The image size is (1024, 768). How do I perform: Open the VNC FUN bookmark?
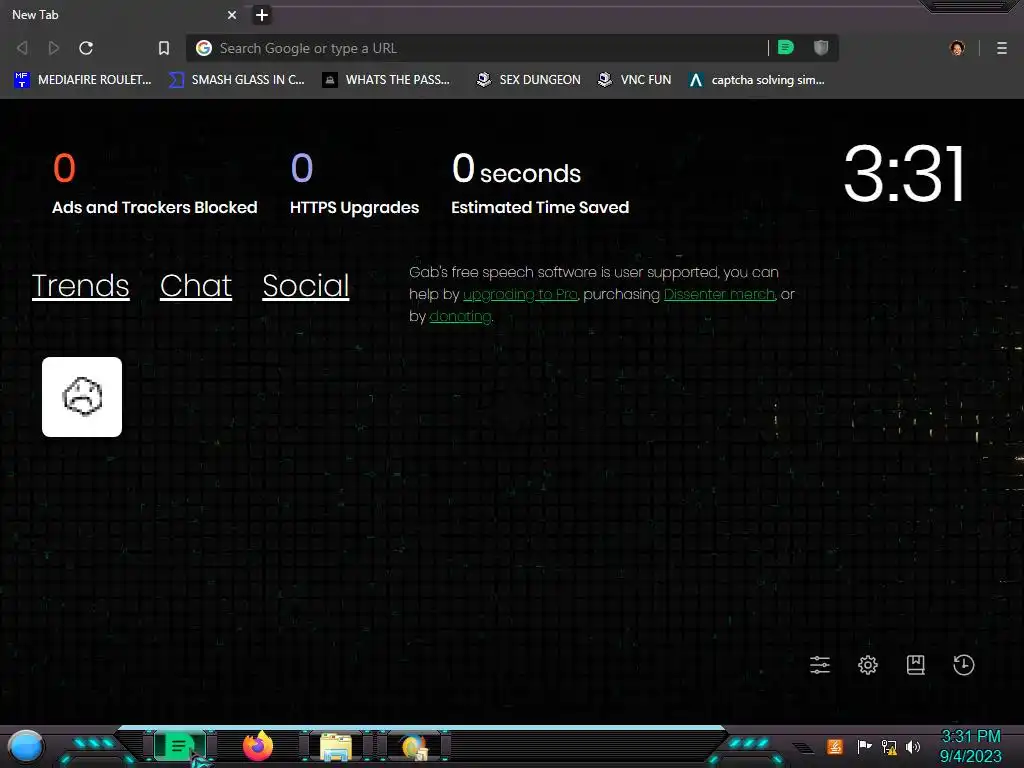(x=635, y=80)
